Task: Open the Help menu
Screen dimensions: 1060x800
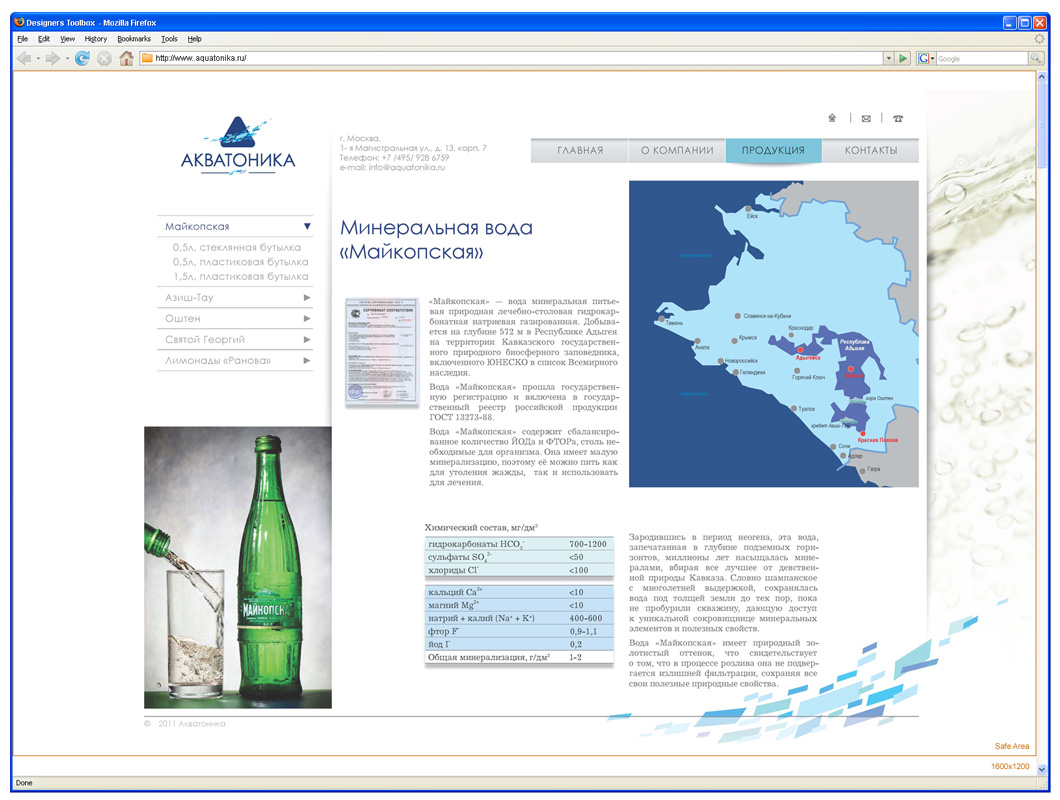Action: (195, 39)
